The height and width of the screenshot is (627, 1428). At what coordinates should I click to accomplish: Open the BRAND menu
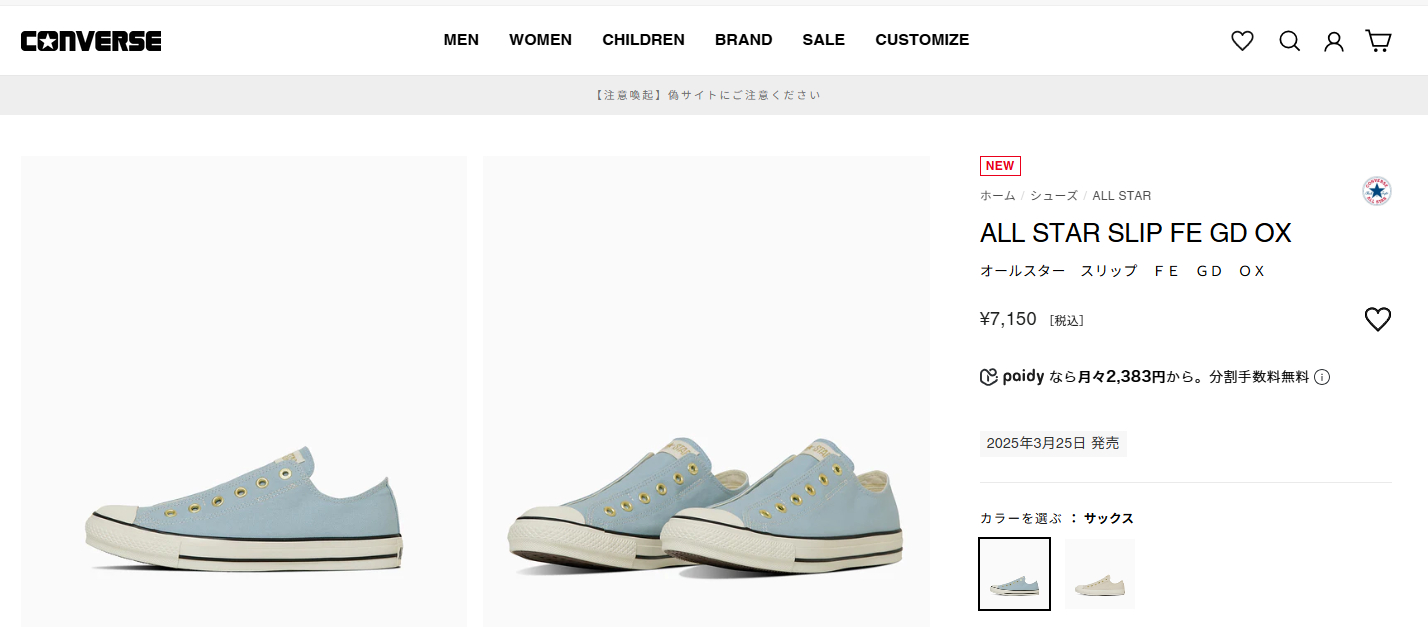tap(743, 40)
